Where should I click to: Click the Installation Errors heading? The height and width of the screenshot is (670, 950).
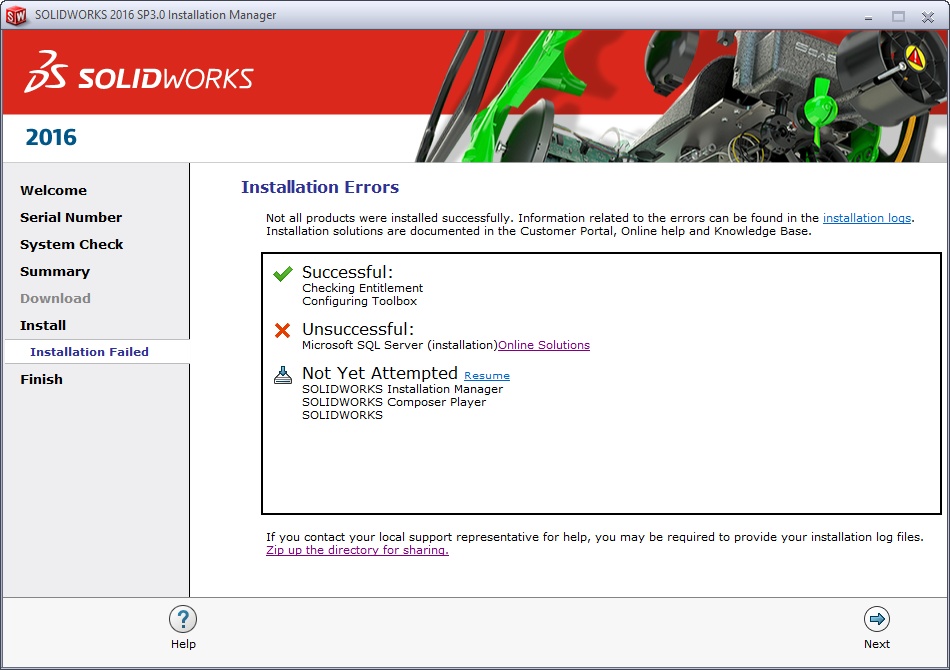click(x=320, y=187)
